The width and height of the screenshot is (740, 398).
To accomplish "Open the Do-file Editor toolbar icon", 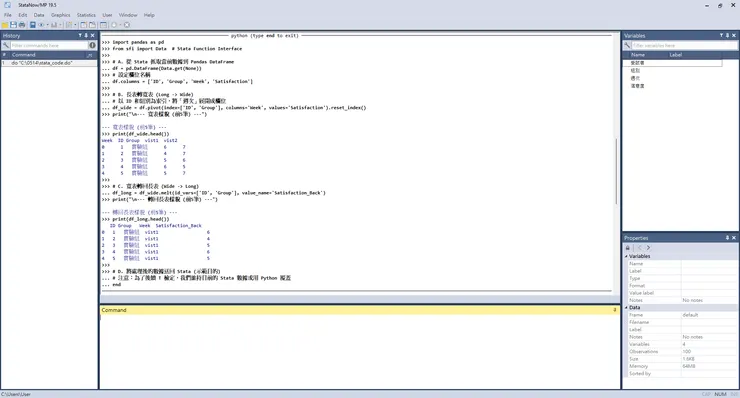I will pos(69,25).
